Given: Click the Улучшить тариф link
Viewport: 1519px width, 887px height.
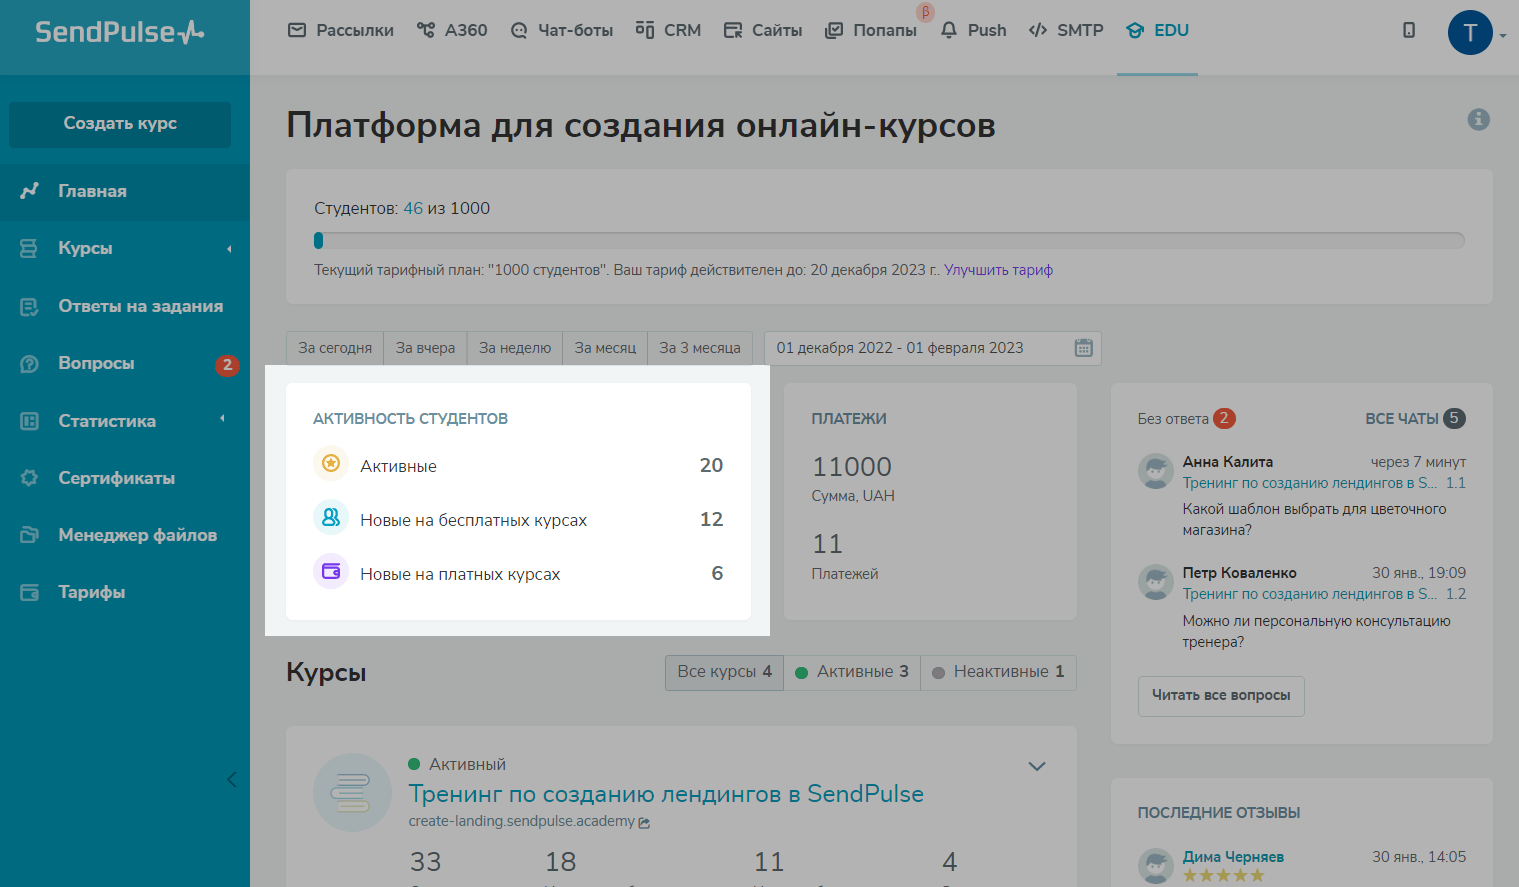Looking at the screenshot, I should [x=998, y=270].
